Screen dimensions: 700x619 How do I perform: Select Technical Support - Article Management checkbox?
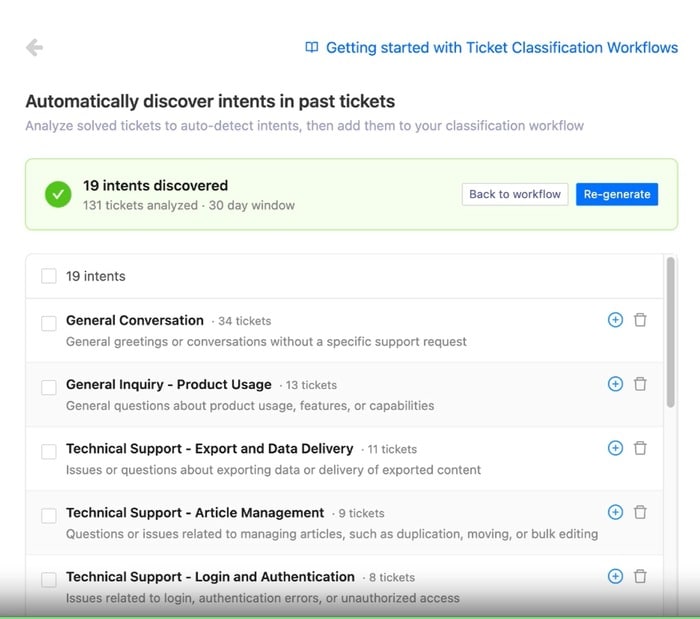[x=49, y=515]
